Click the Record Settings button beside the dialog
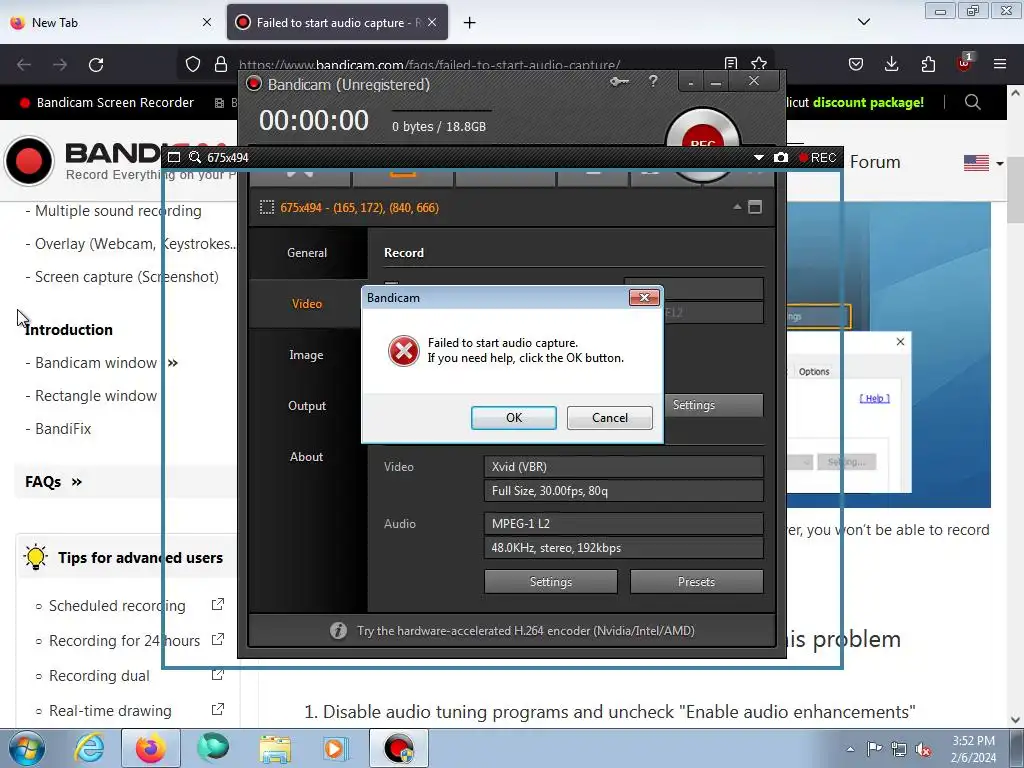This screenshot has width=1024, height=768. [713, 405]
